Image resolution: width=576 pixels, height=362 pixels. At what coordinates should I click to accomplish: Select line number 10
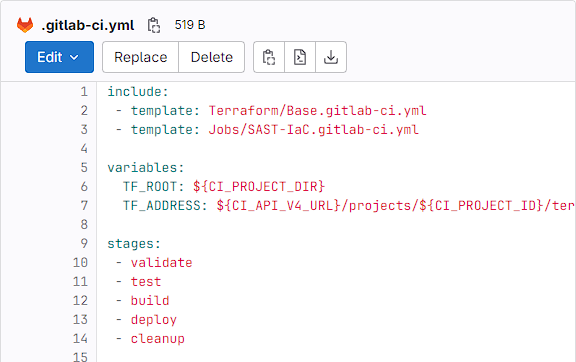click(80, 263)
